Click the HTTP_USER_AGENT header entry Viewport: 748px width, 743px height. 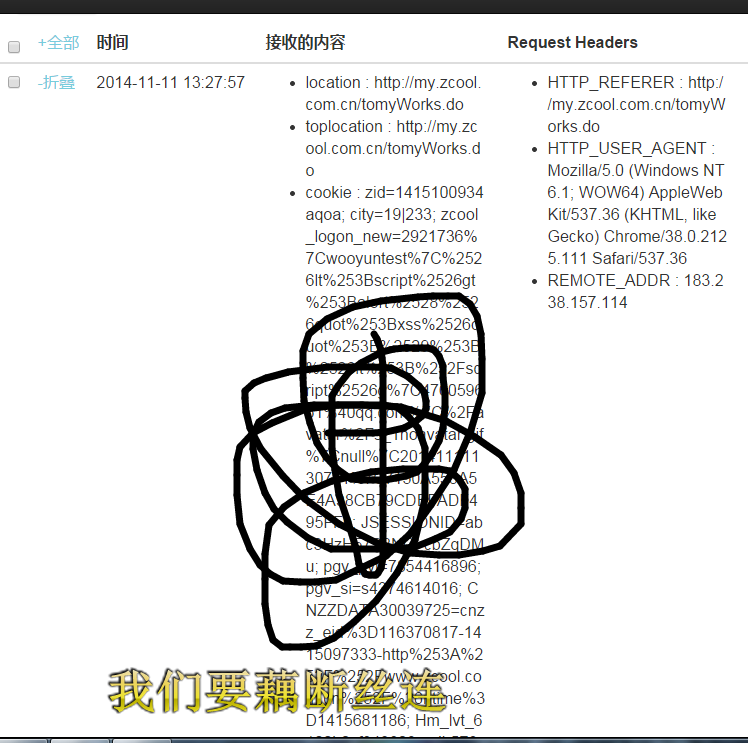click(x=637, y=203)
